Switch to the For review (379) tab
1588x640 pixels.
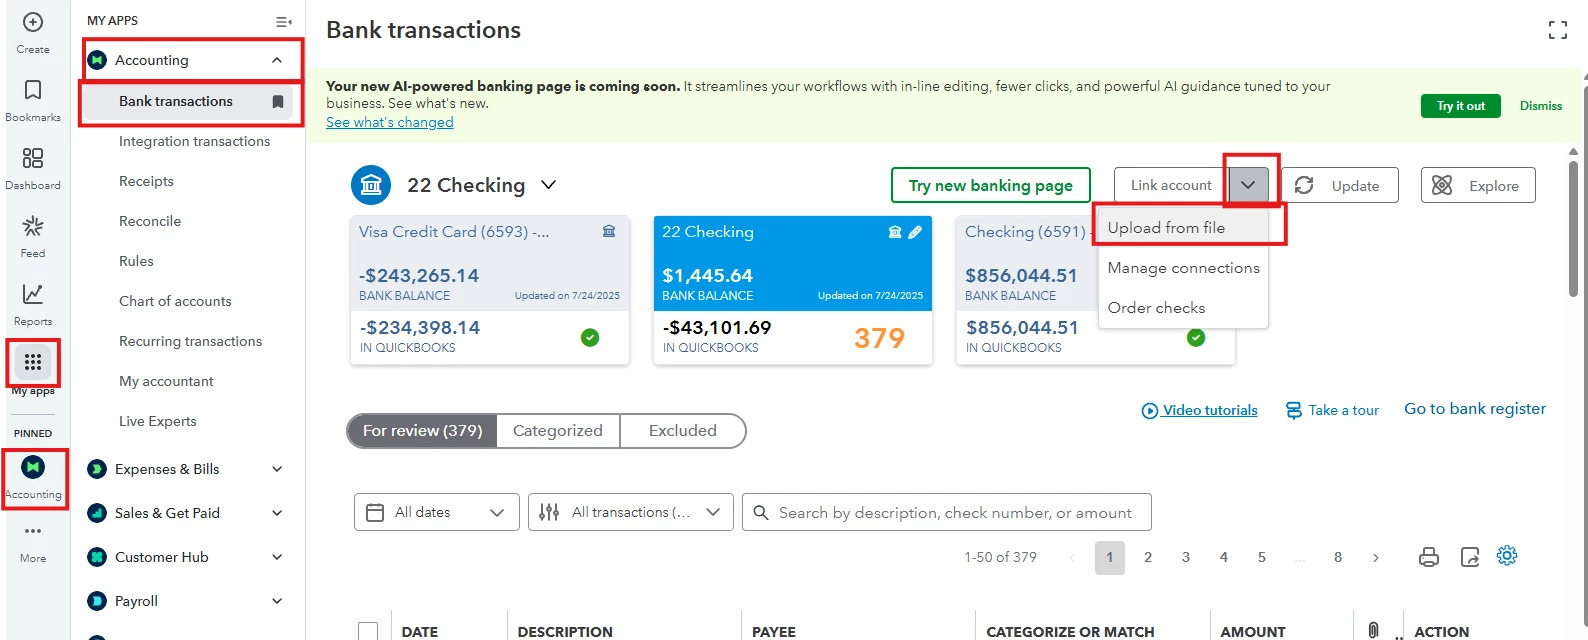(422, 431)
